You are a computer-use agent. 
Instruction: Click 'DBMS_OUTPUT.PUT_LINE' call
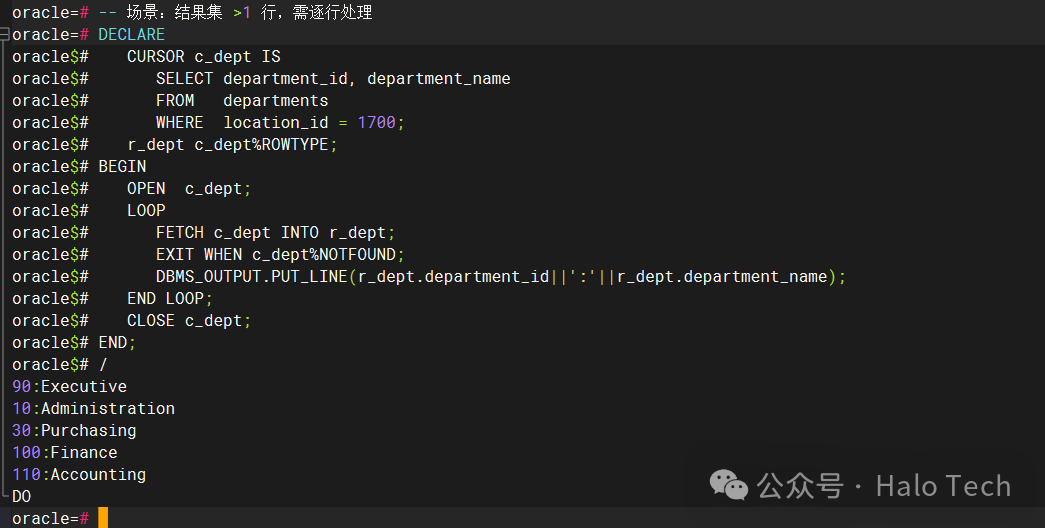pyautogui.click(x=252, y=277)
